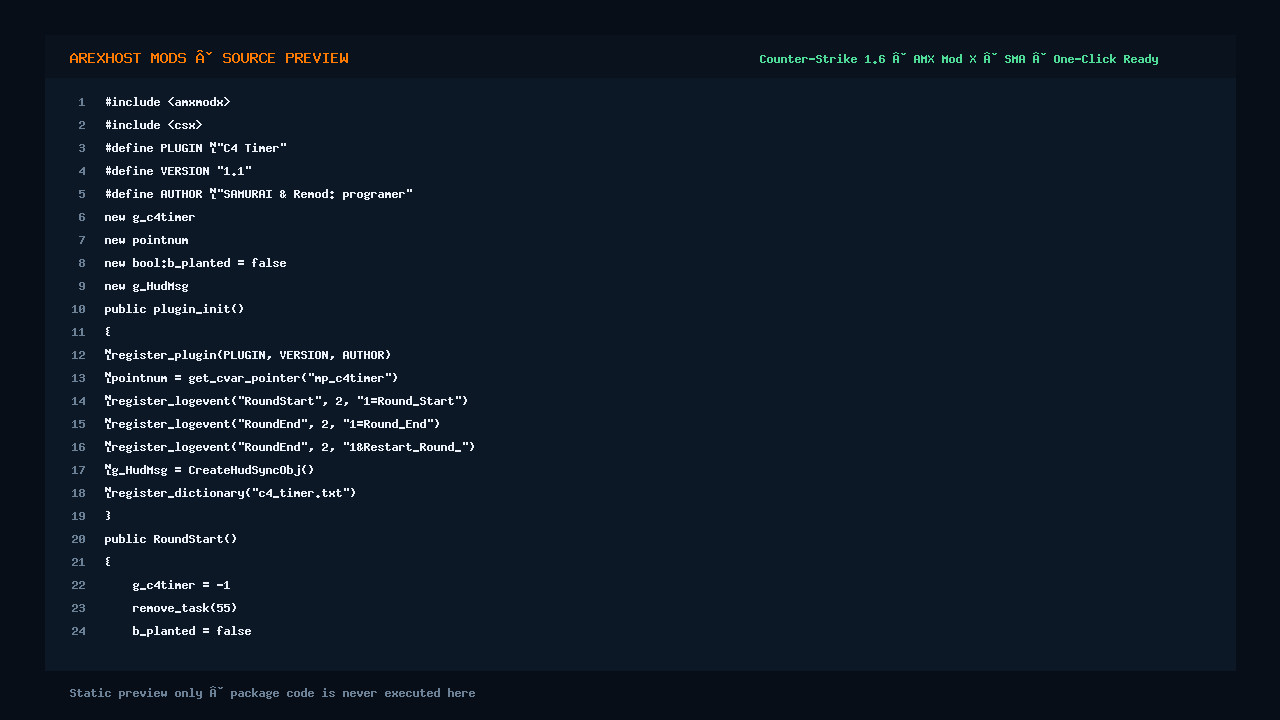Click the #define VERSION "1.1" line
The image size is (1280, 720).
tap(178, 171)
